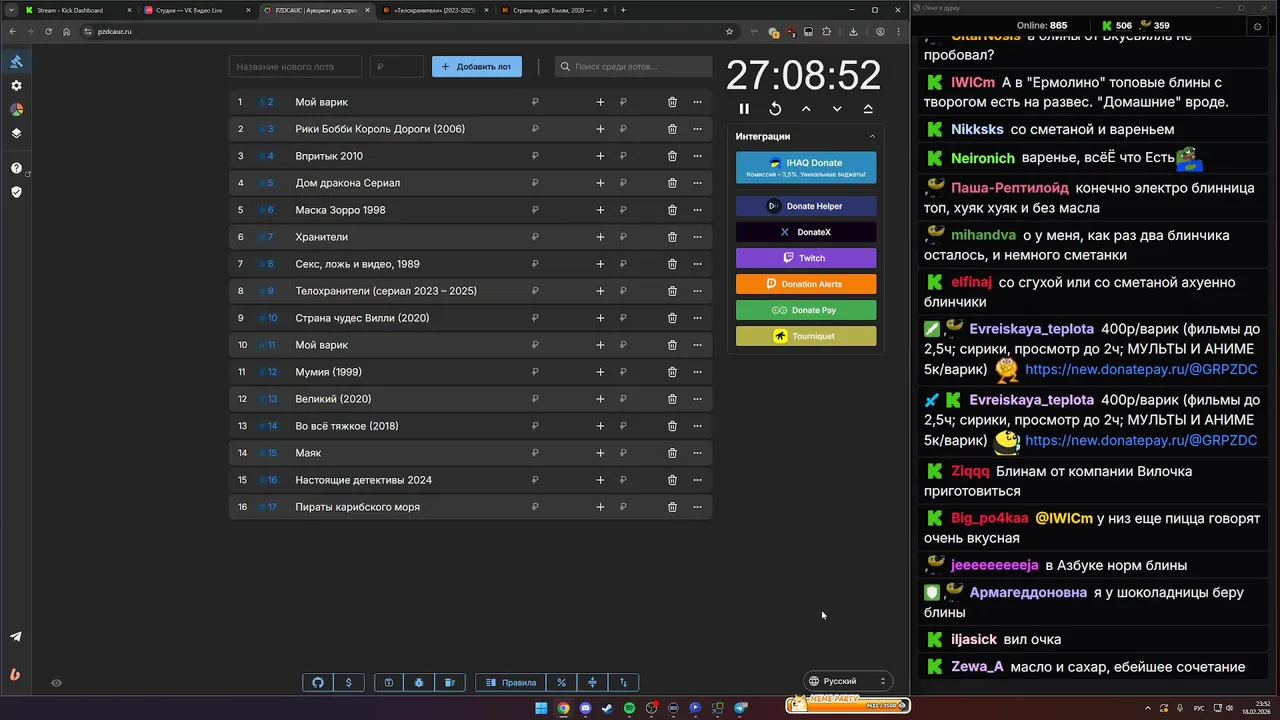Add amount to Маяк lot

600,453
